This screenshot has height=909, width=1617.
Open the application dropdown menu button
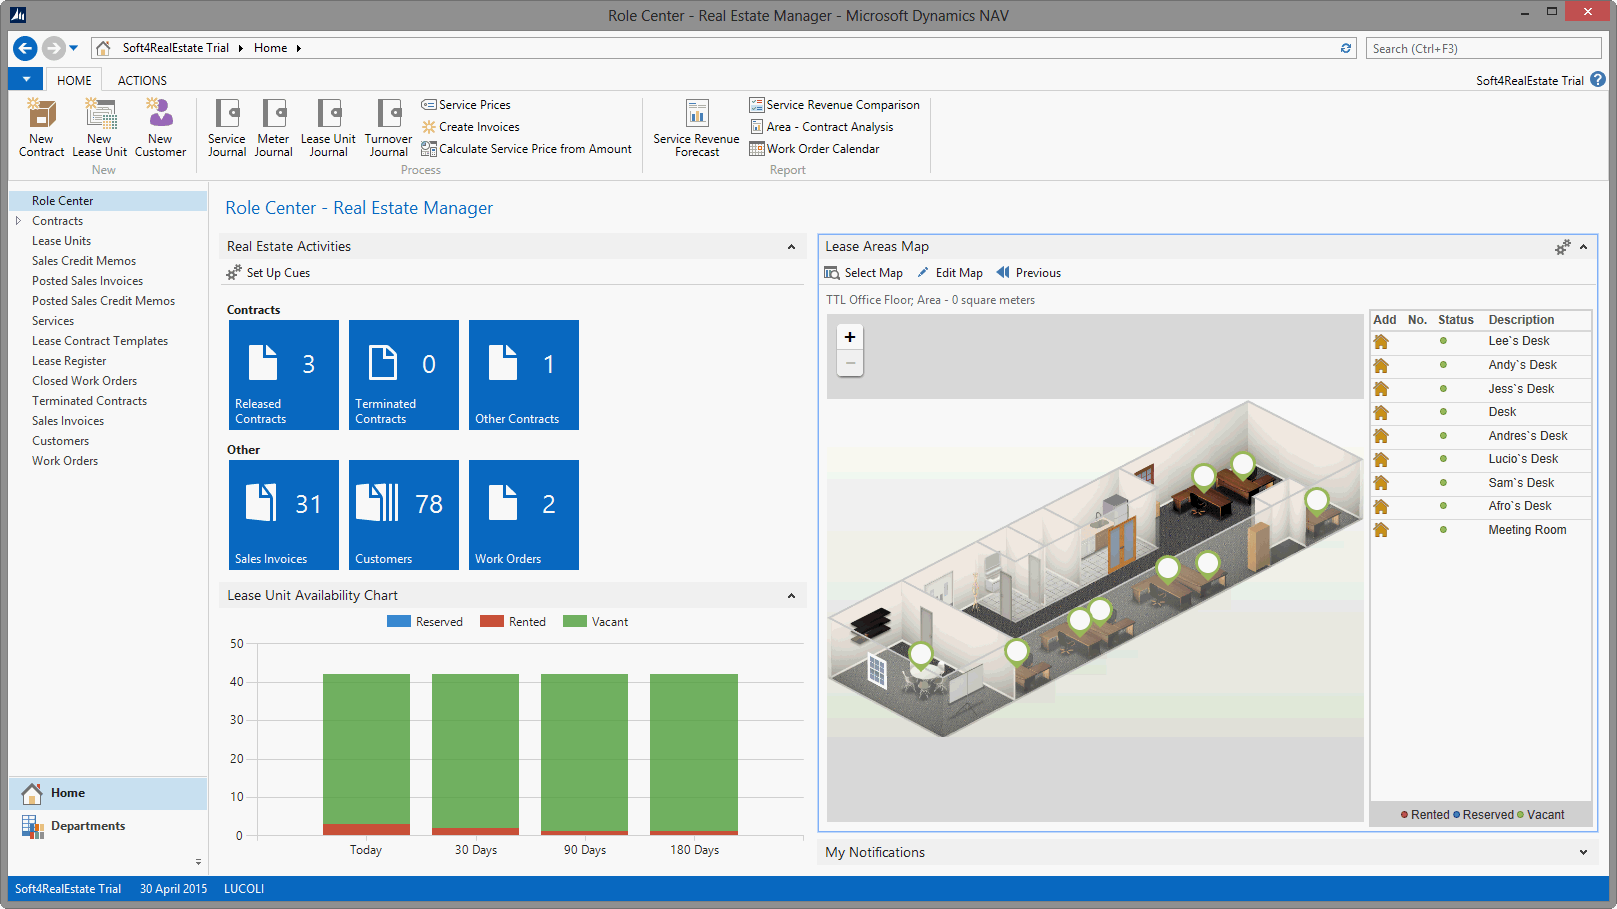pos(26,79)
